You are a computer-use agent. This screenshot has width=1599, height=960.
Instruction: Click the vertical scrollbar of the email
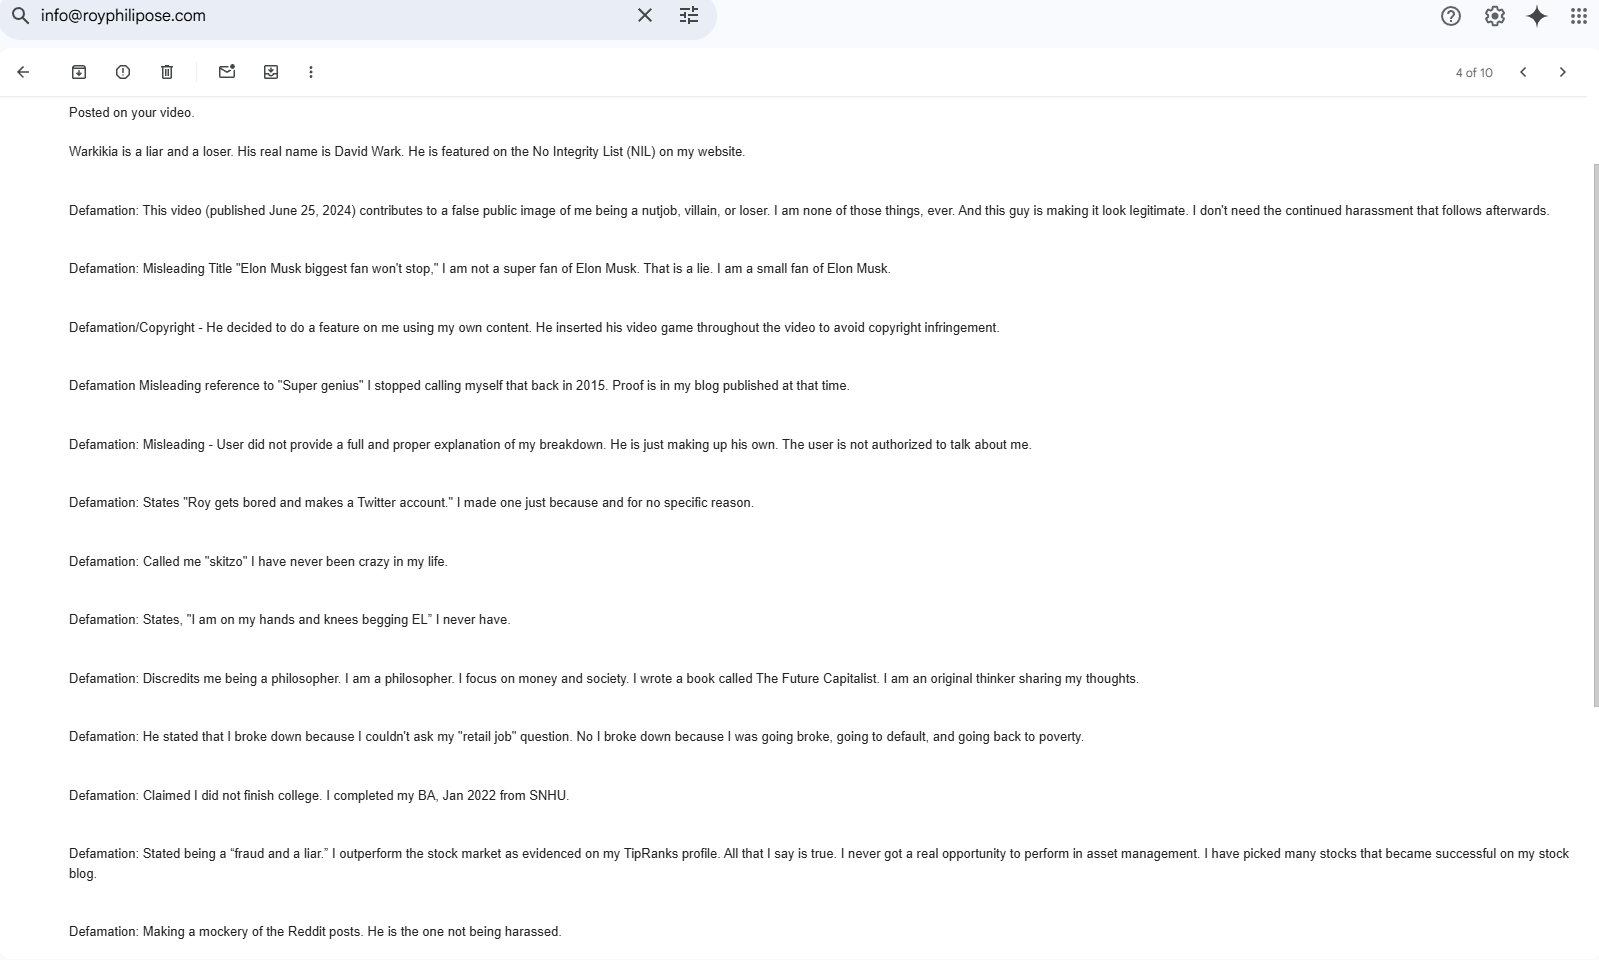(1594, 435)
